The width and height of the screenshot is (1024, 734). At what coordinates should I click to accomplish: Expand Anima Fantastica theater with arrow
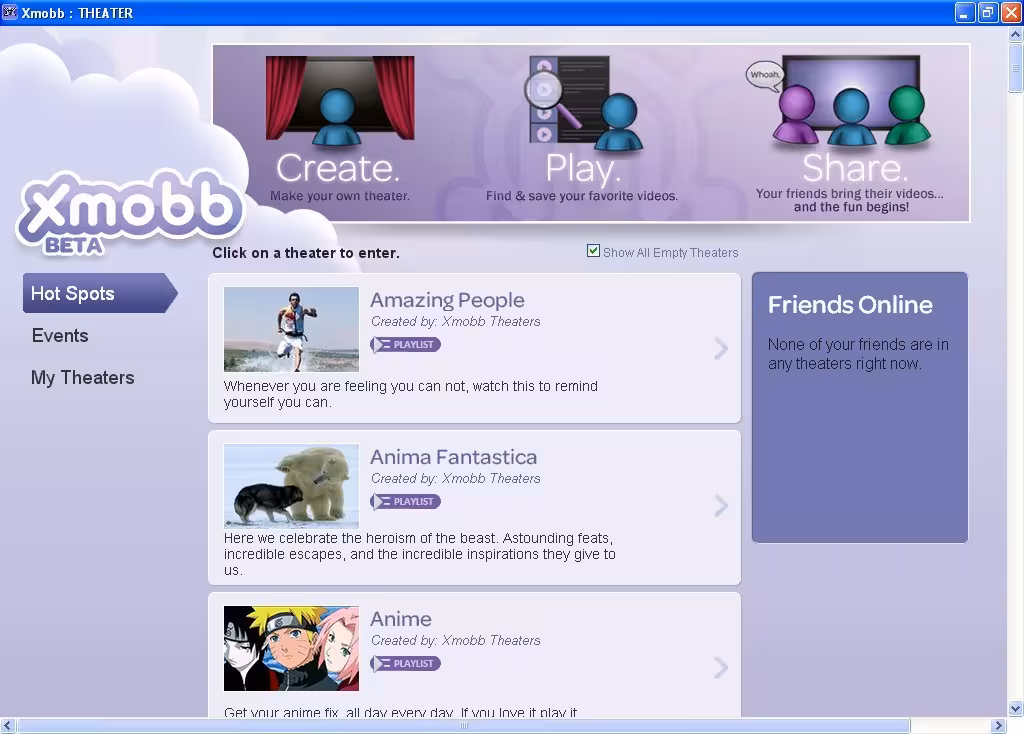point(720,506)
